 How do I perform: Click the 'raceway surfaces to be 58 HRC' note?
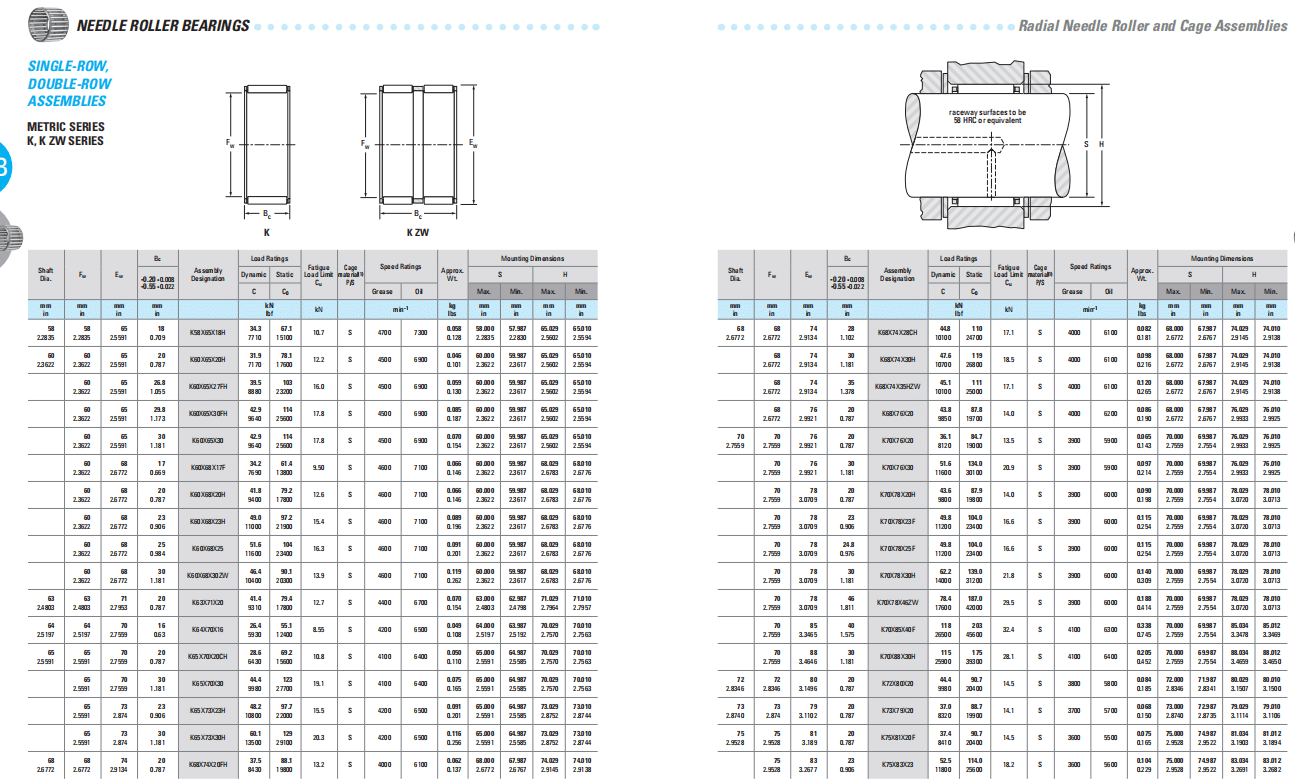pos(987,116)
